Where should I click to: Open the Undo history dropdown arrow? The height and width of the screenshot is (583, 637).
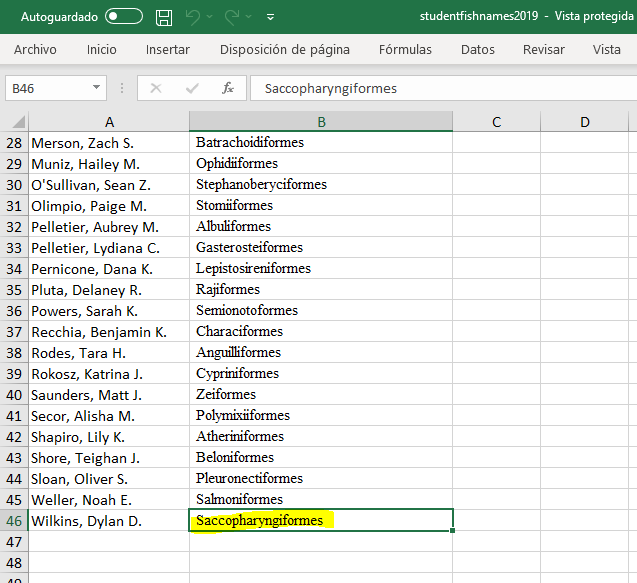point(212,17)
